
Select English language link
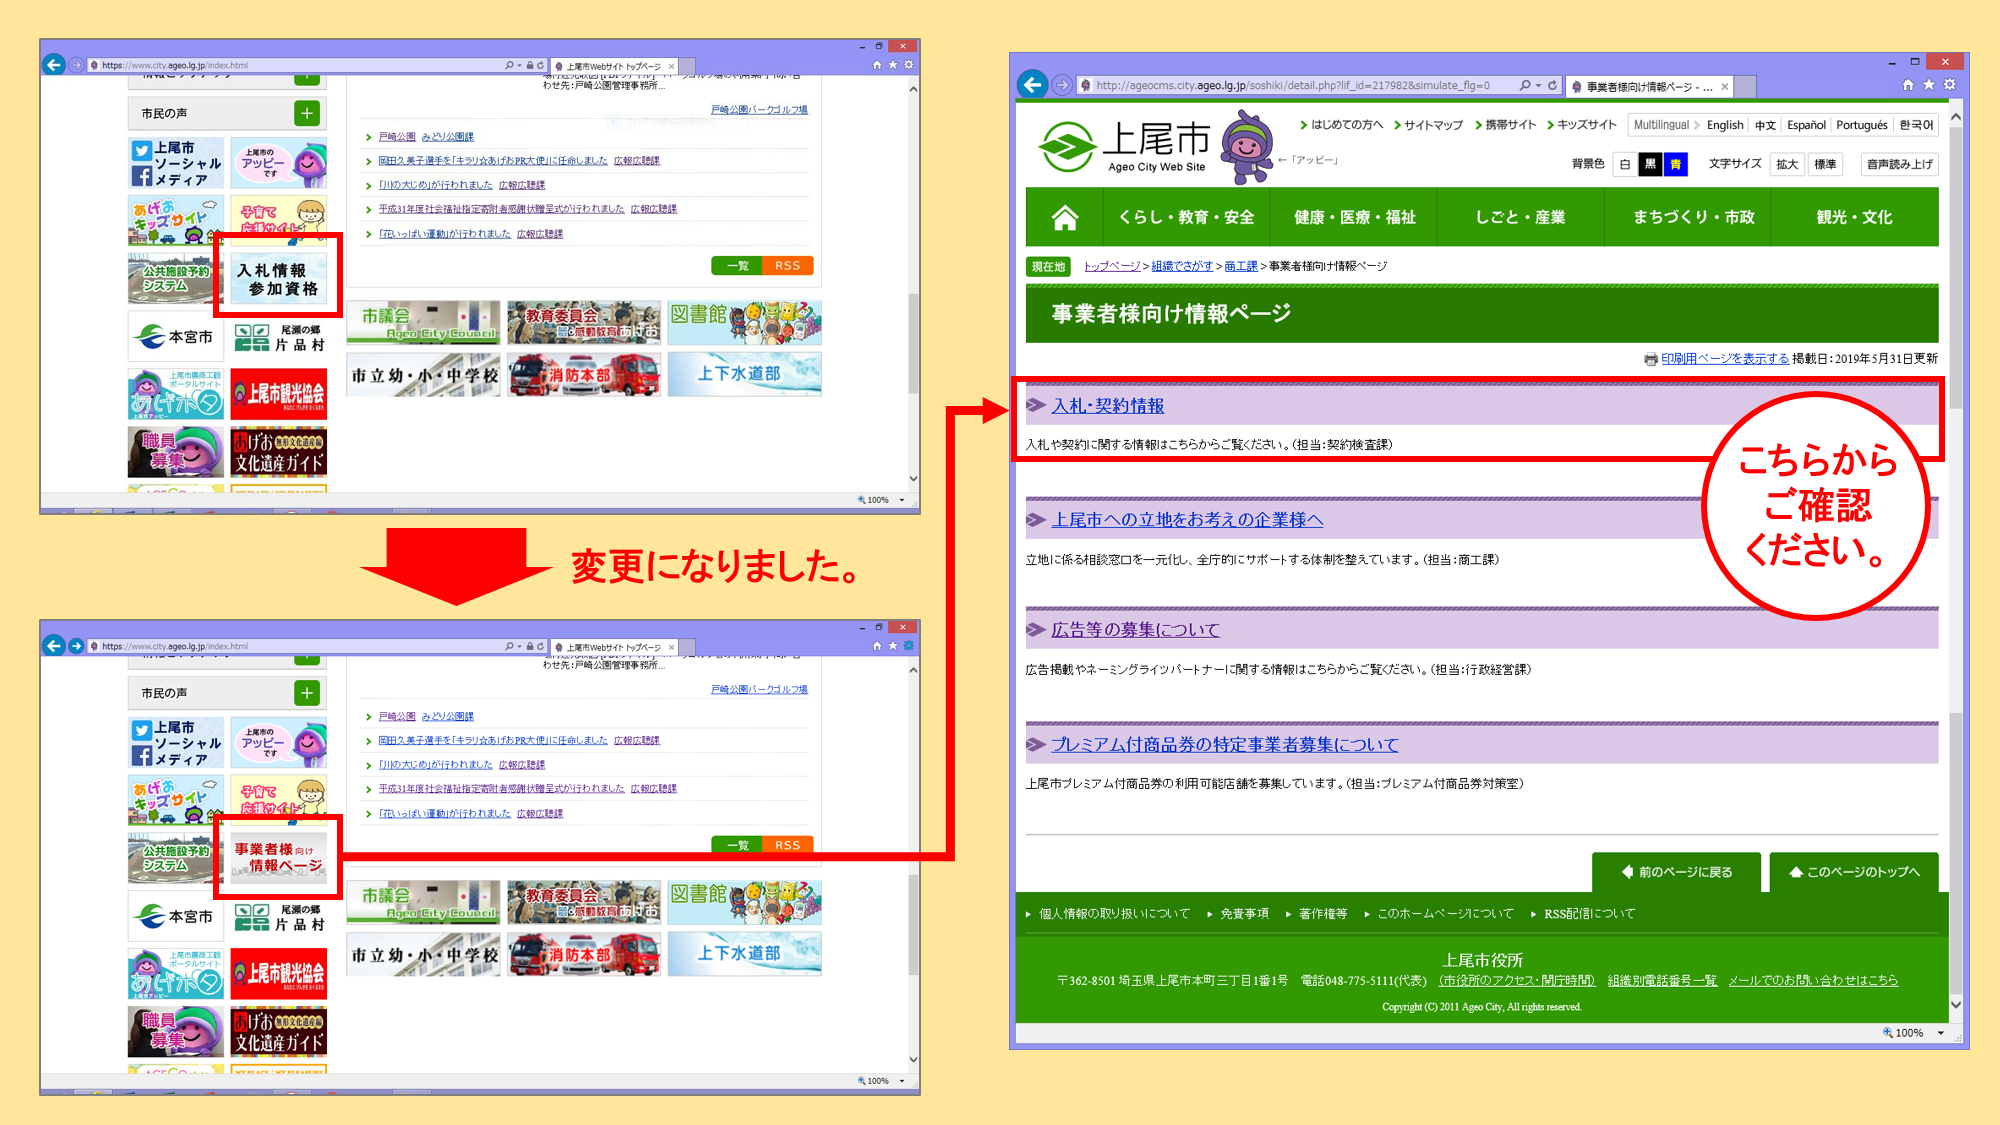pos(1725,125)
